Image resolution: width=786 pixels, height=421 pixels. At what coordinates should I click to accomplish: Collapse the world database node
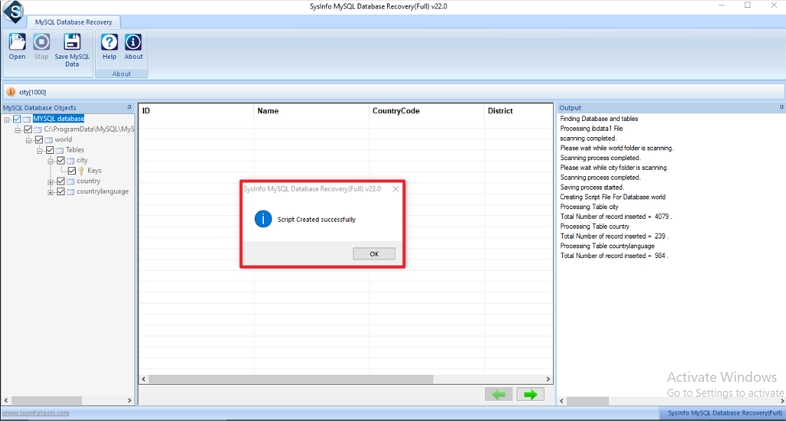click(x=29, y=140)
